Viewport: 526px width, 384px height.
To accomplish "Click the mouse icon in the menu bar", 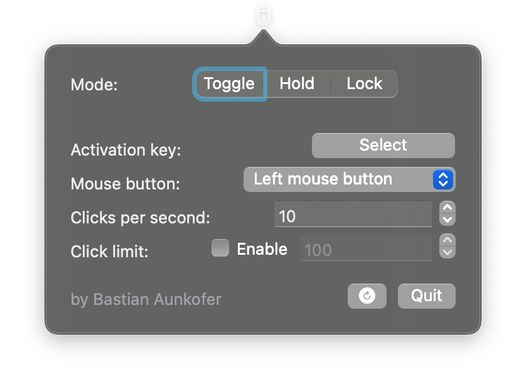I will click(264, 15).
